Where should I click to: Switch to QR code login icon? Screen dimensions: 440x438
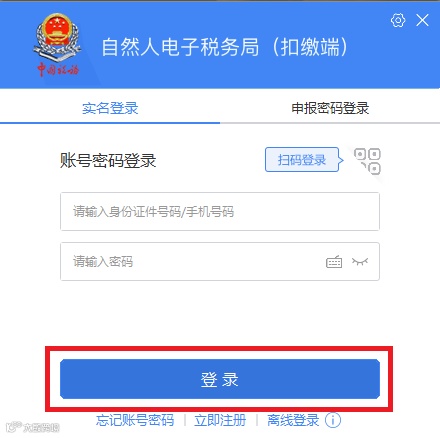coord(367,161)
